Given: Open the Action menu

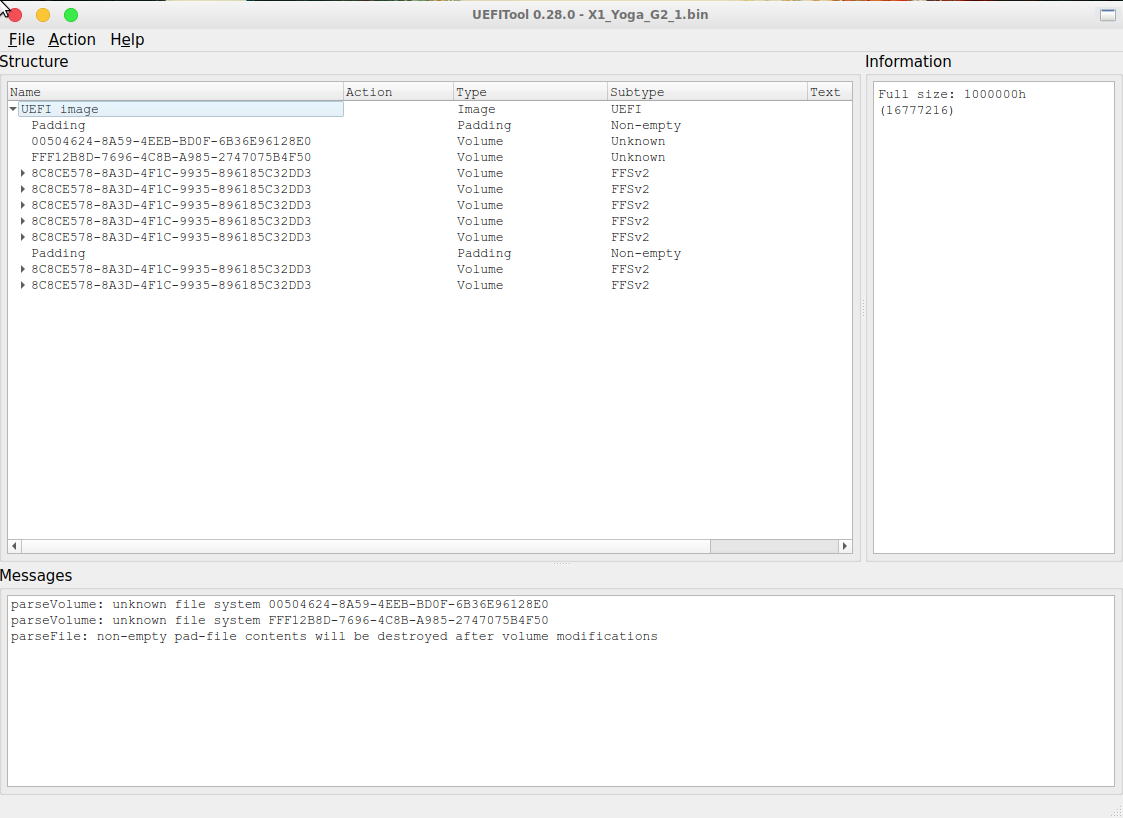Looking at the screenshot, I should [x=72, y=39].
